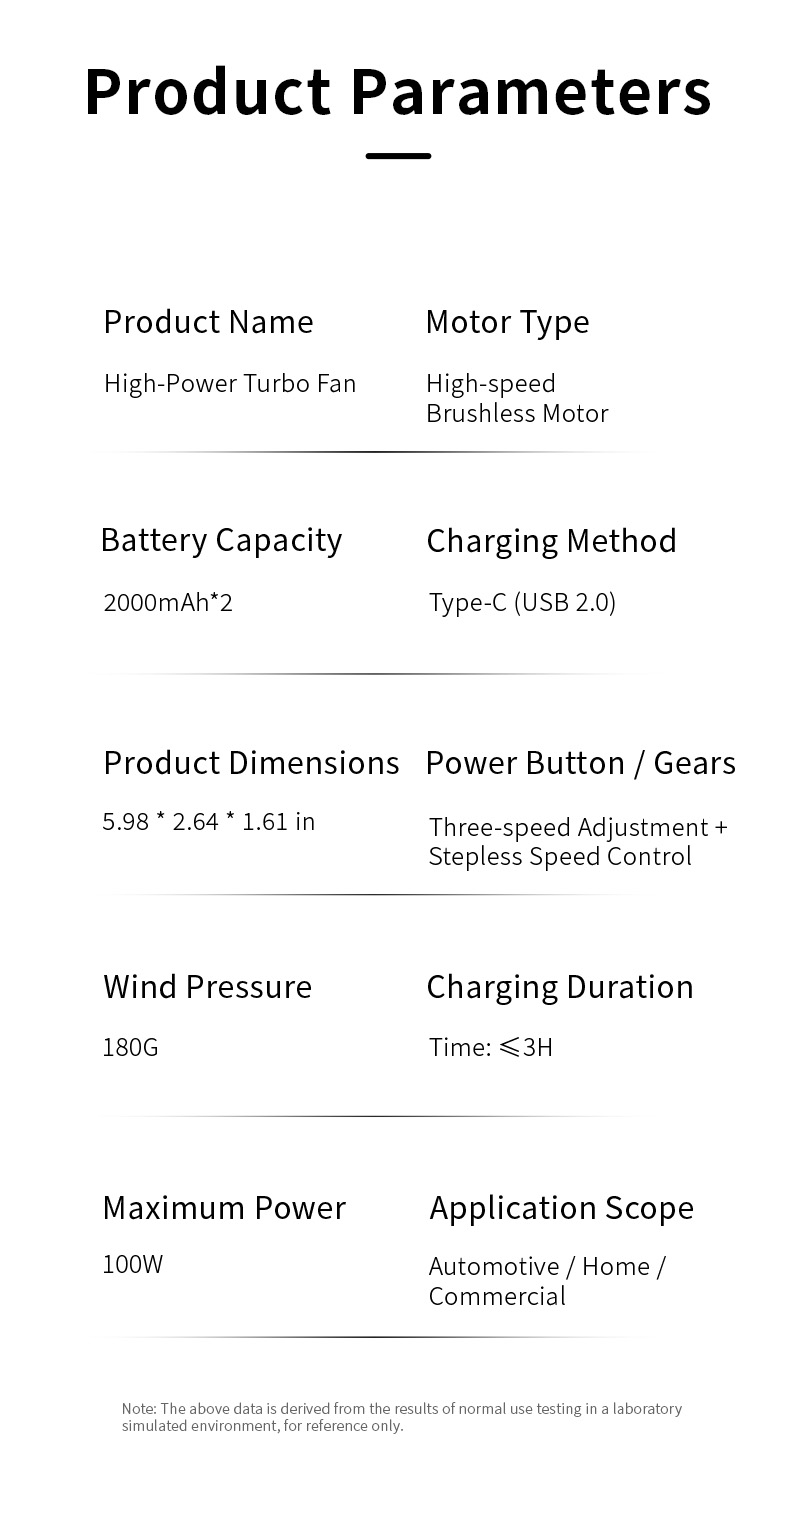
Task: Click the "Time: ≤3H" value
Action: pyautogui.click(x=490, y=1048)
